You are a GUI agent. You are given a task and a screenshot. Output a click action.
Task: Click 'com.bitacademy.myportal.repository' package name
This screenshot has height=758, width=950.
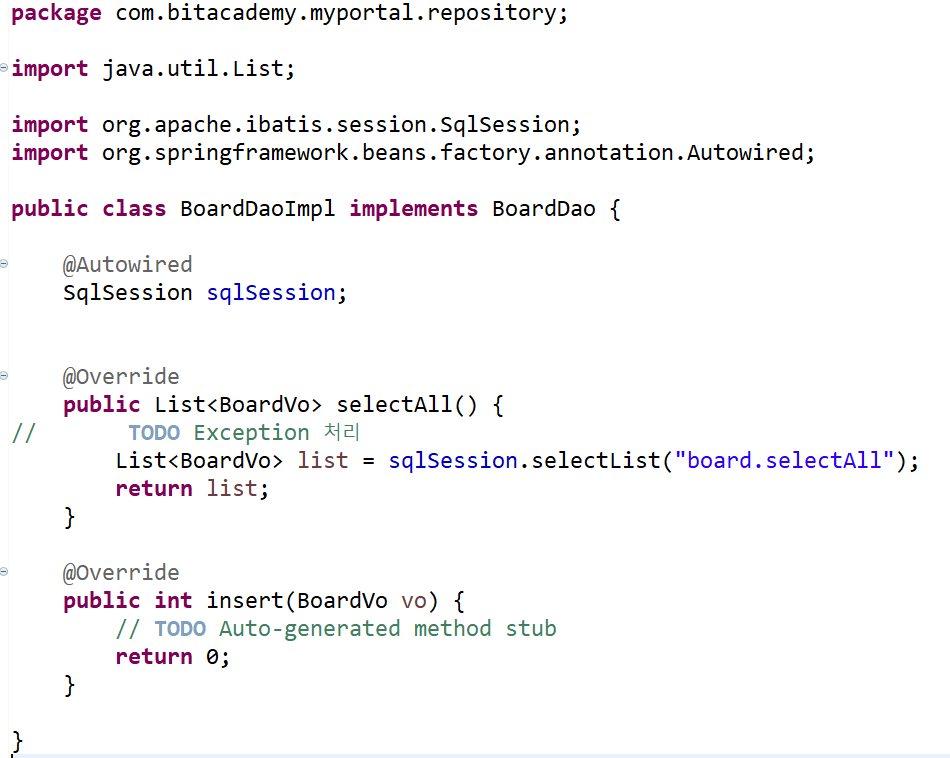[335, 13]
